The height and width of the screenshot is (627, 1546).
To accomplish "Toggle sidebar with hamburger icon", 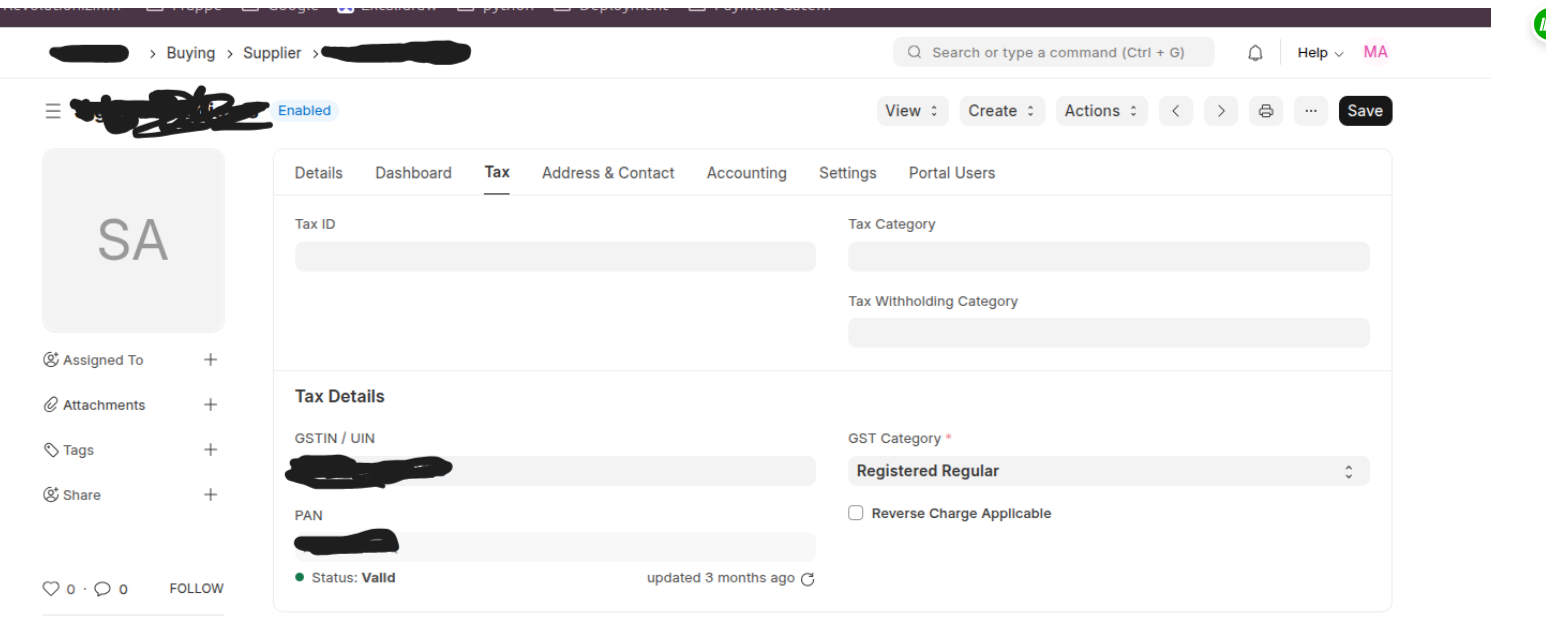I will [x=53, y=111].
